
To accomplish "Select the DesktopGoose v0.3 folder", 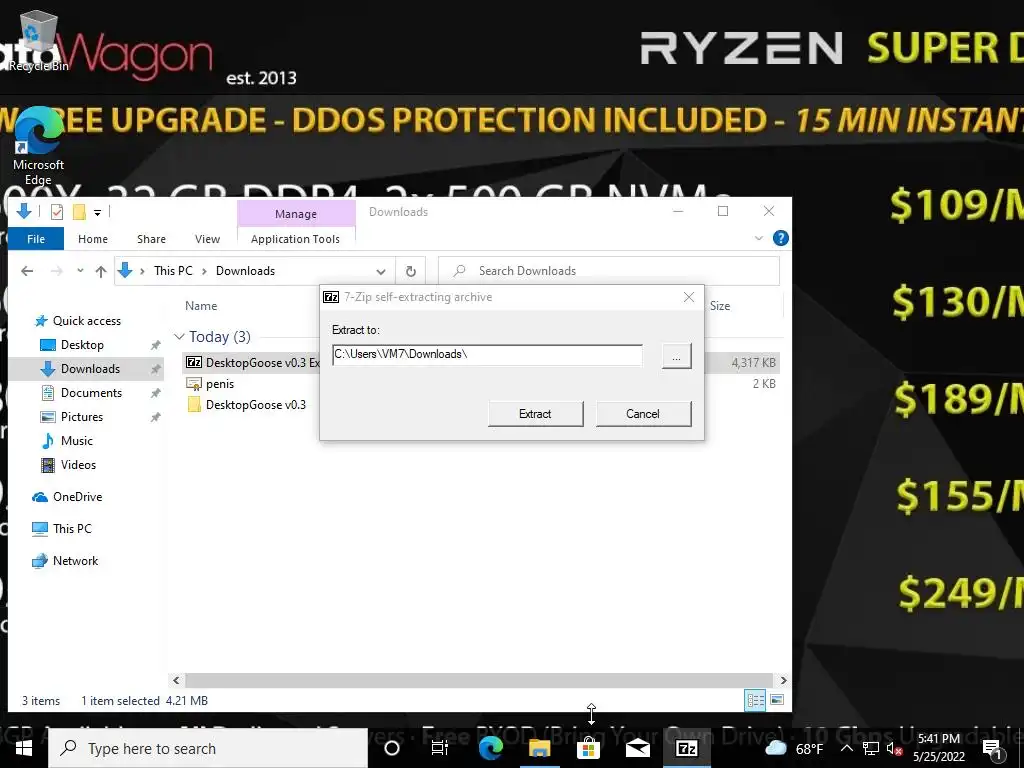I will 247,405.
